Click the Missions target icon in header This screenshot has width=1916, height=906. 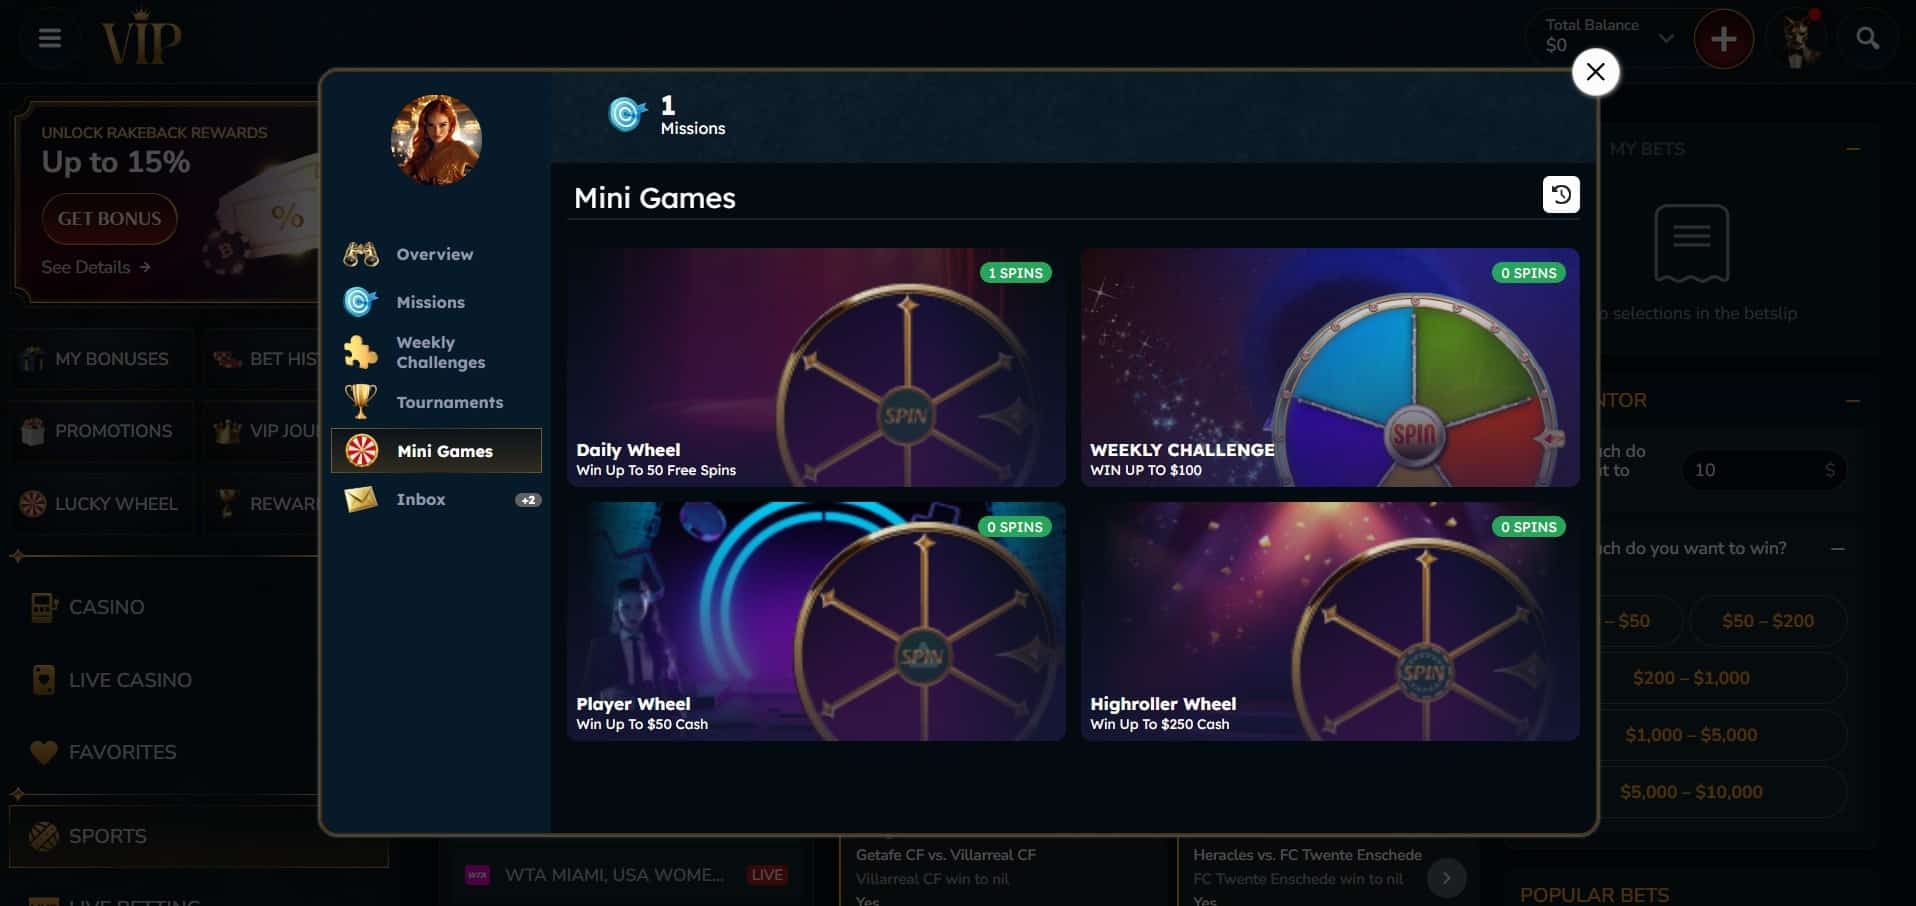(627, 114)
